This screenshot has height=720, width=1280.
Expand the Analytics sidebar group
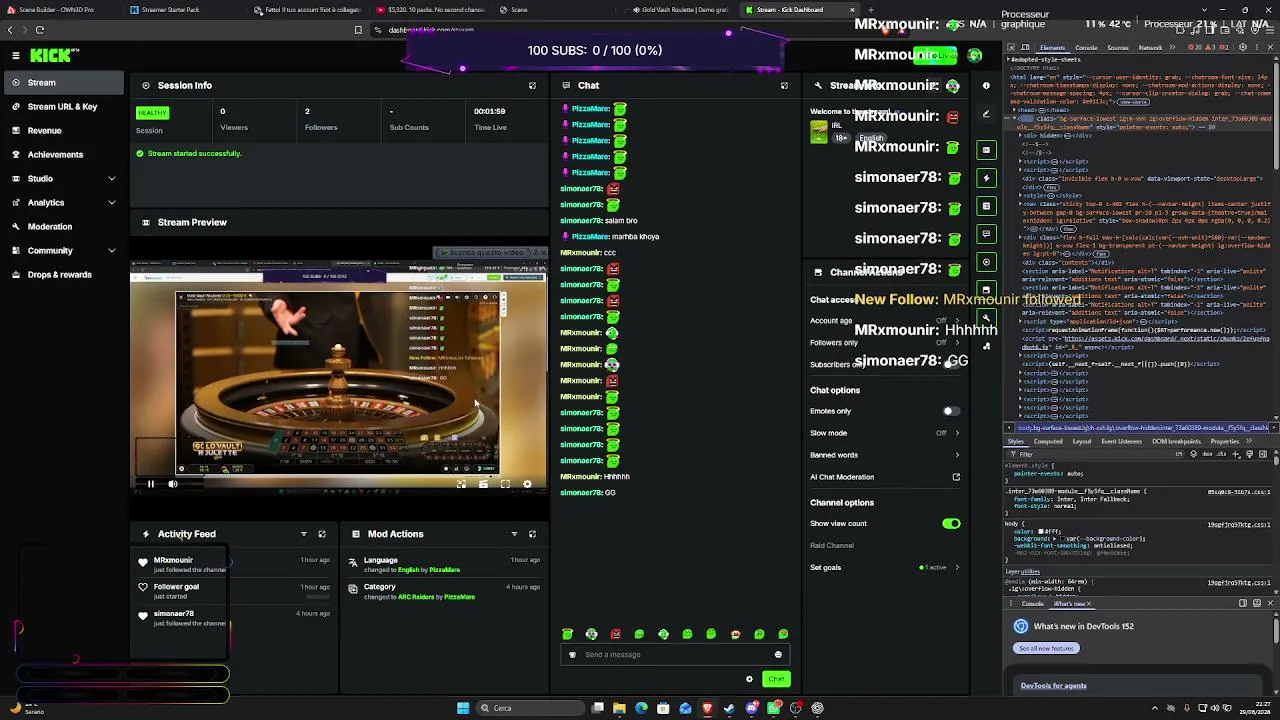point(62,203)
